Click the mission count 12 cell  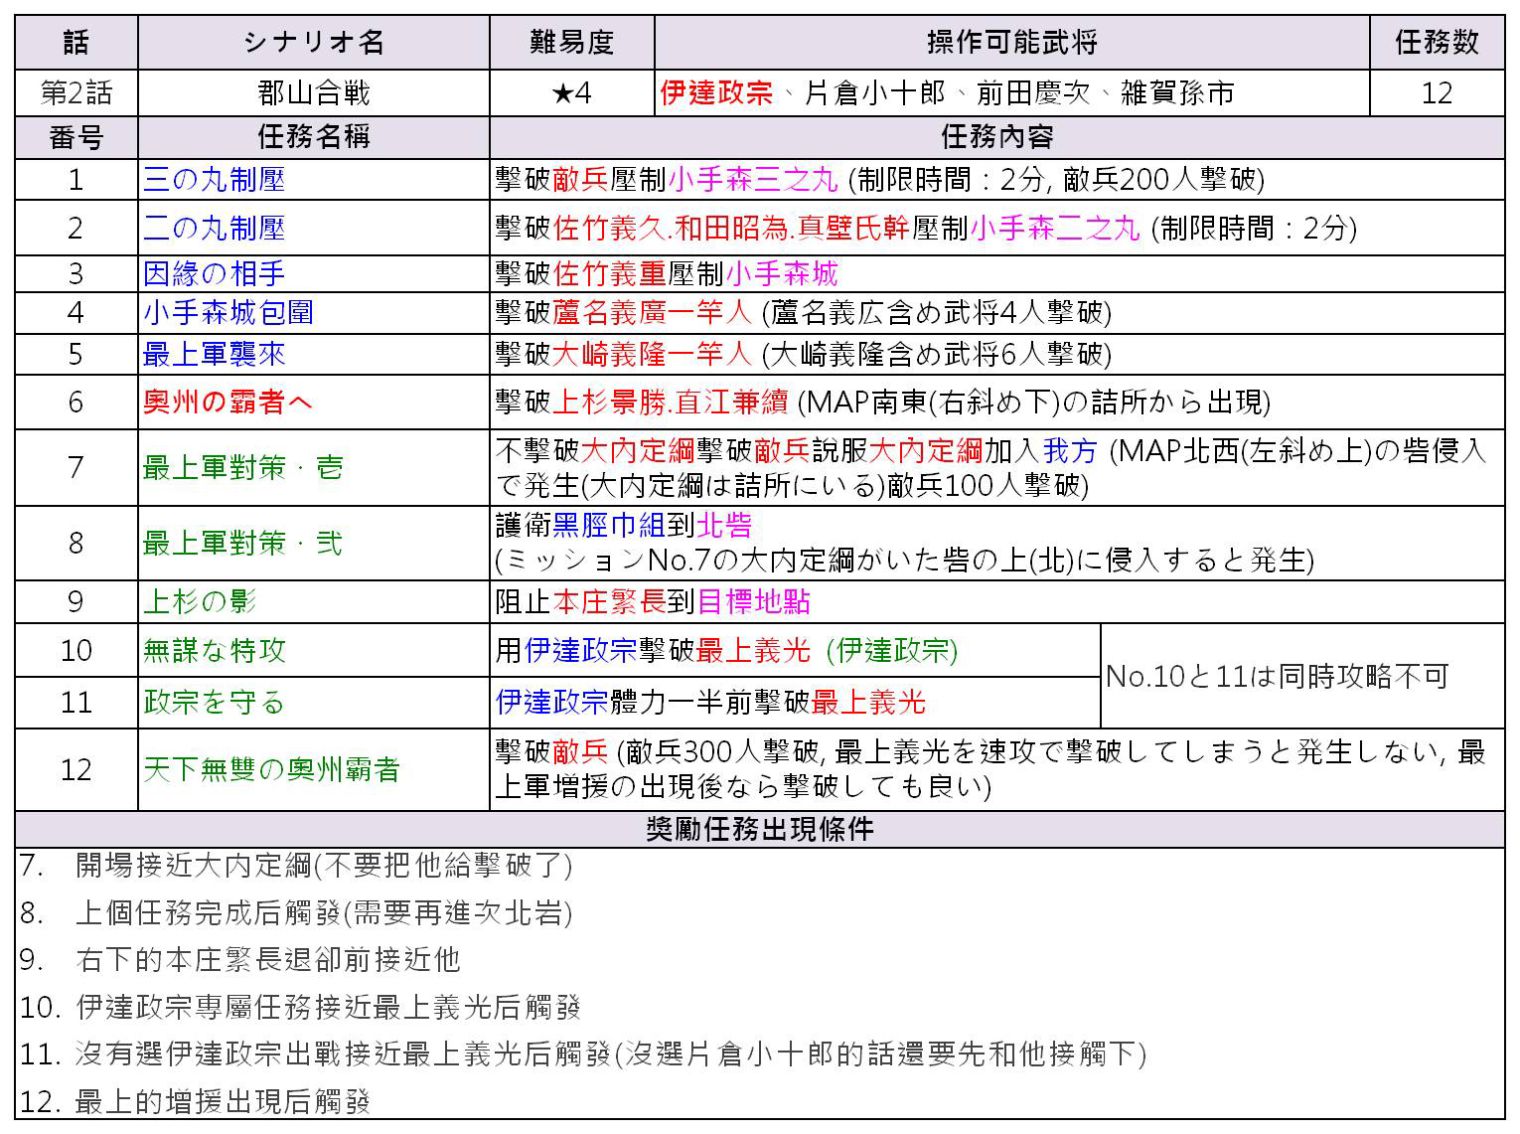[x=1437, y=93]
